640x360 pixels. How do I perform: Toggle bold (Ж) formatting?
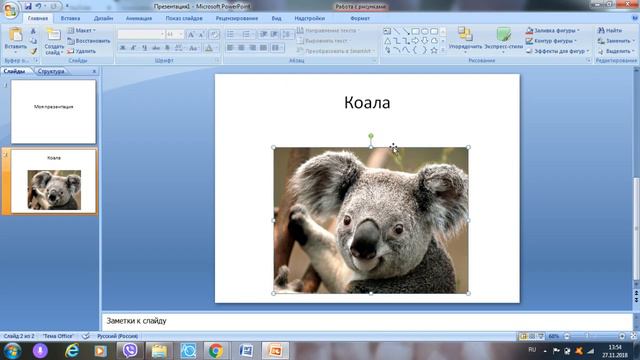(122, 48)
